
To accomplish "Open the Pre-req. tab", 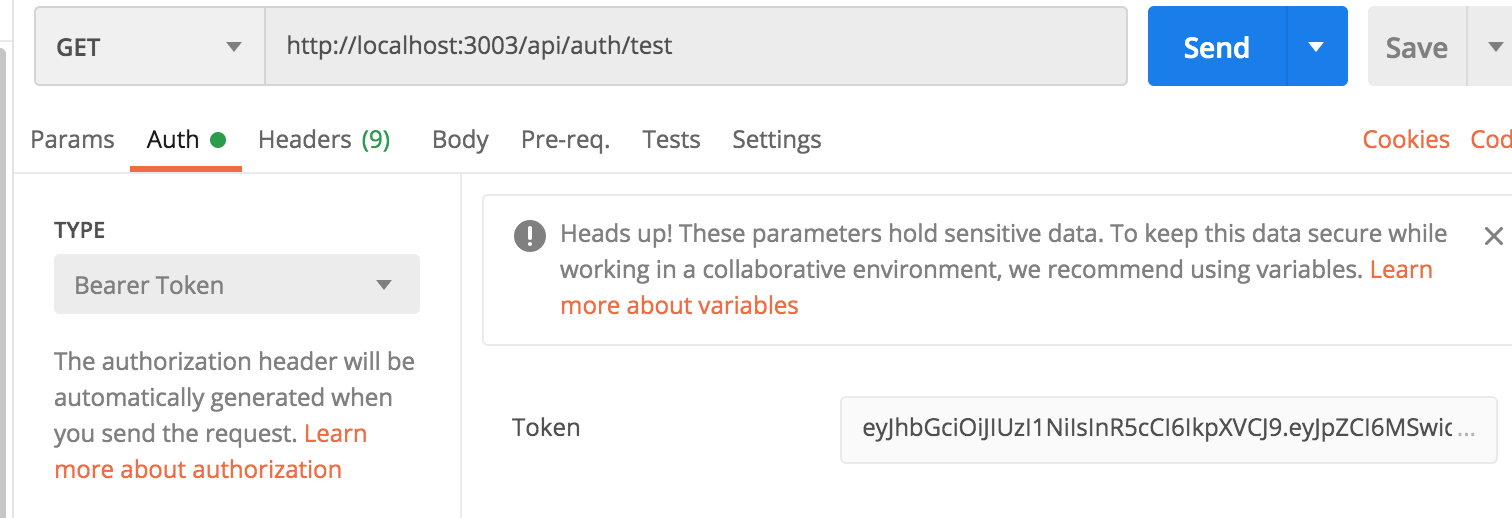I will click(x=565, y=139).
